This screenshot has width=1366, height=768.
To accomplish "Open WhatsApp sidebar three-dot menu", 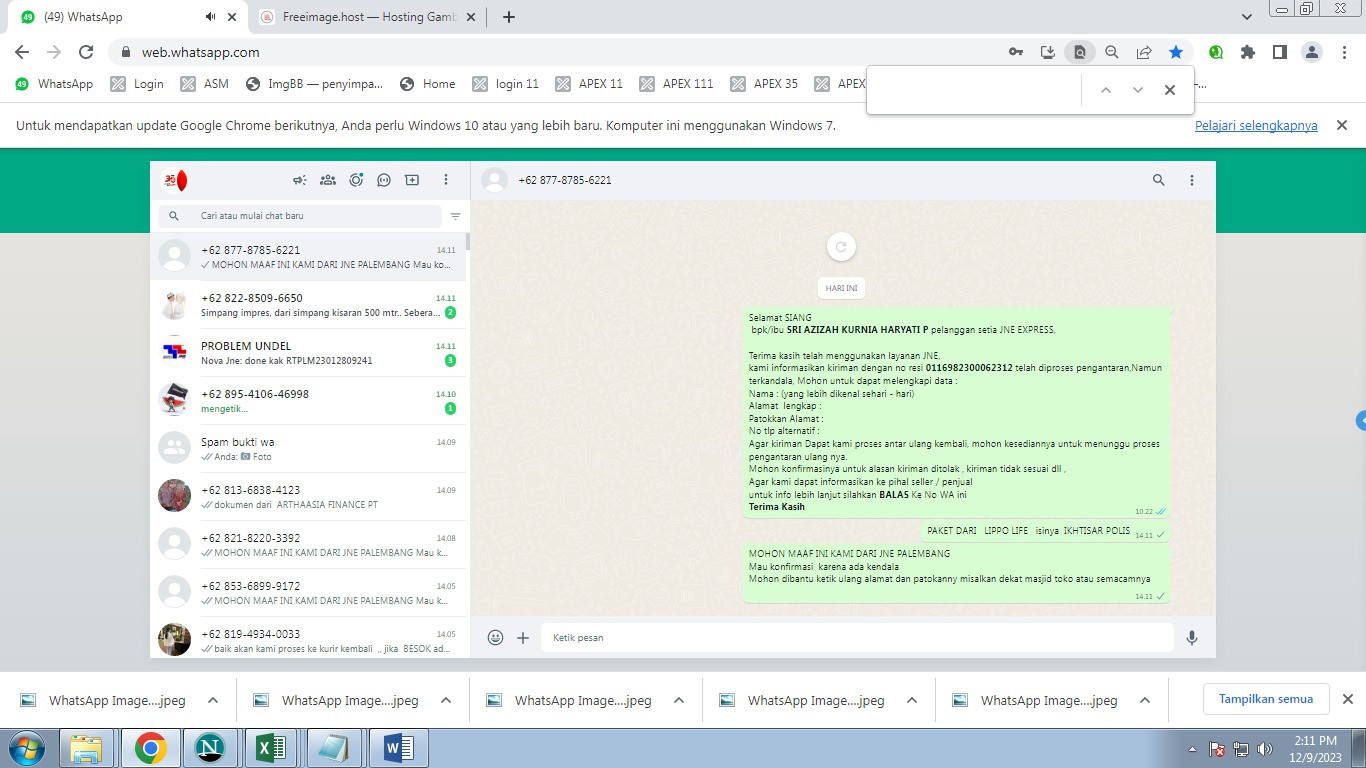I will point(446,180).
